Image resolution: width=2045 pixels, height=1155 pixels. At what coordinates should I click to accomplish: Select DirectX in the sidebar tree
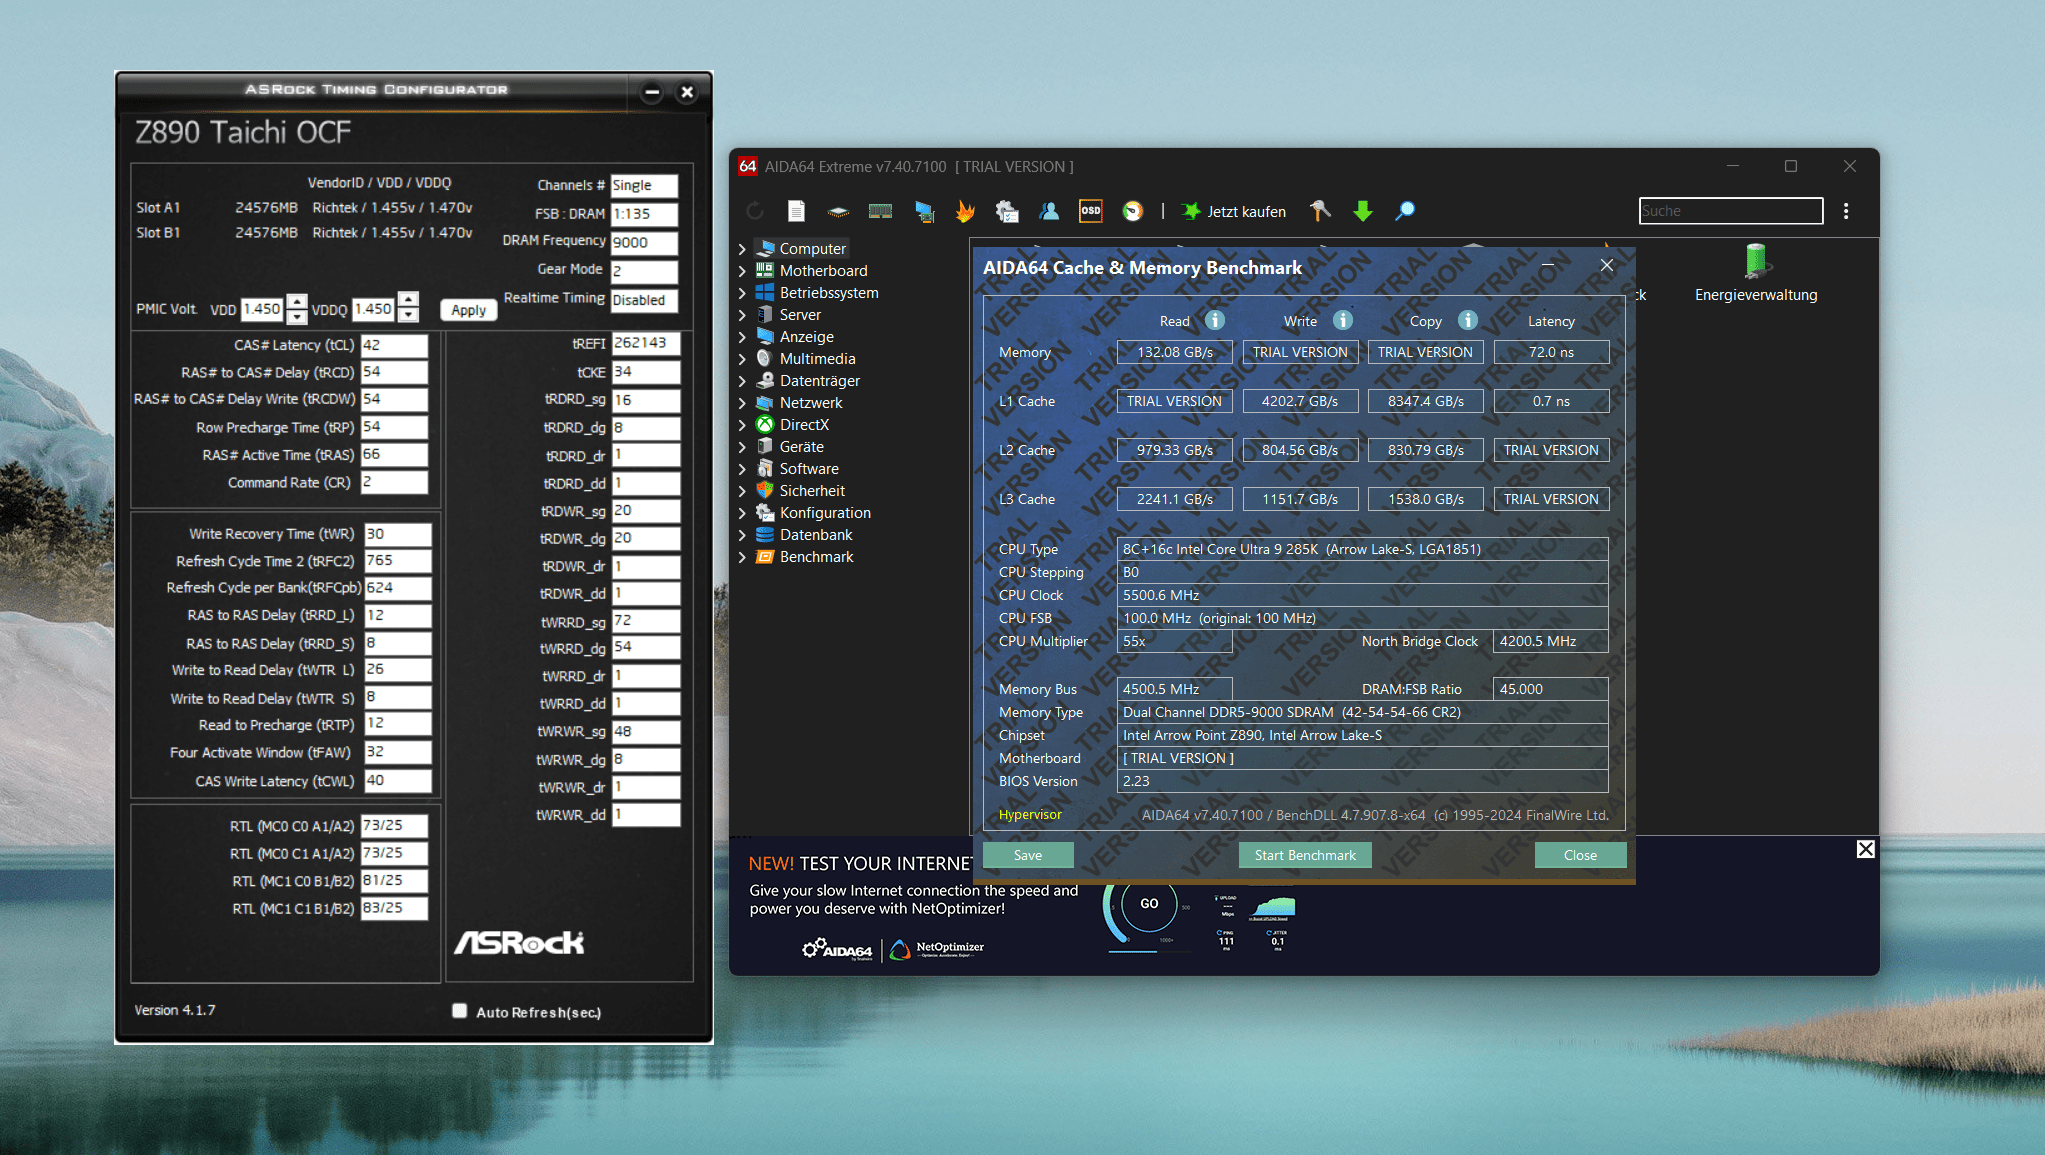804,425
